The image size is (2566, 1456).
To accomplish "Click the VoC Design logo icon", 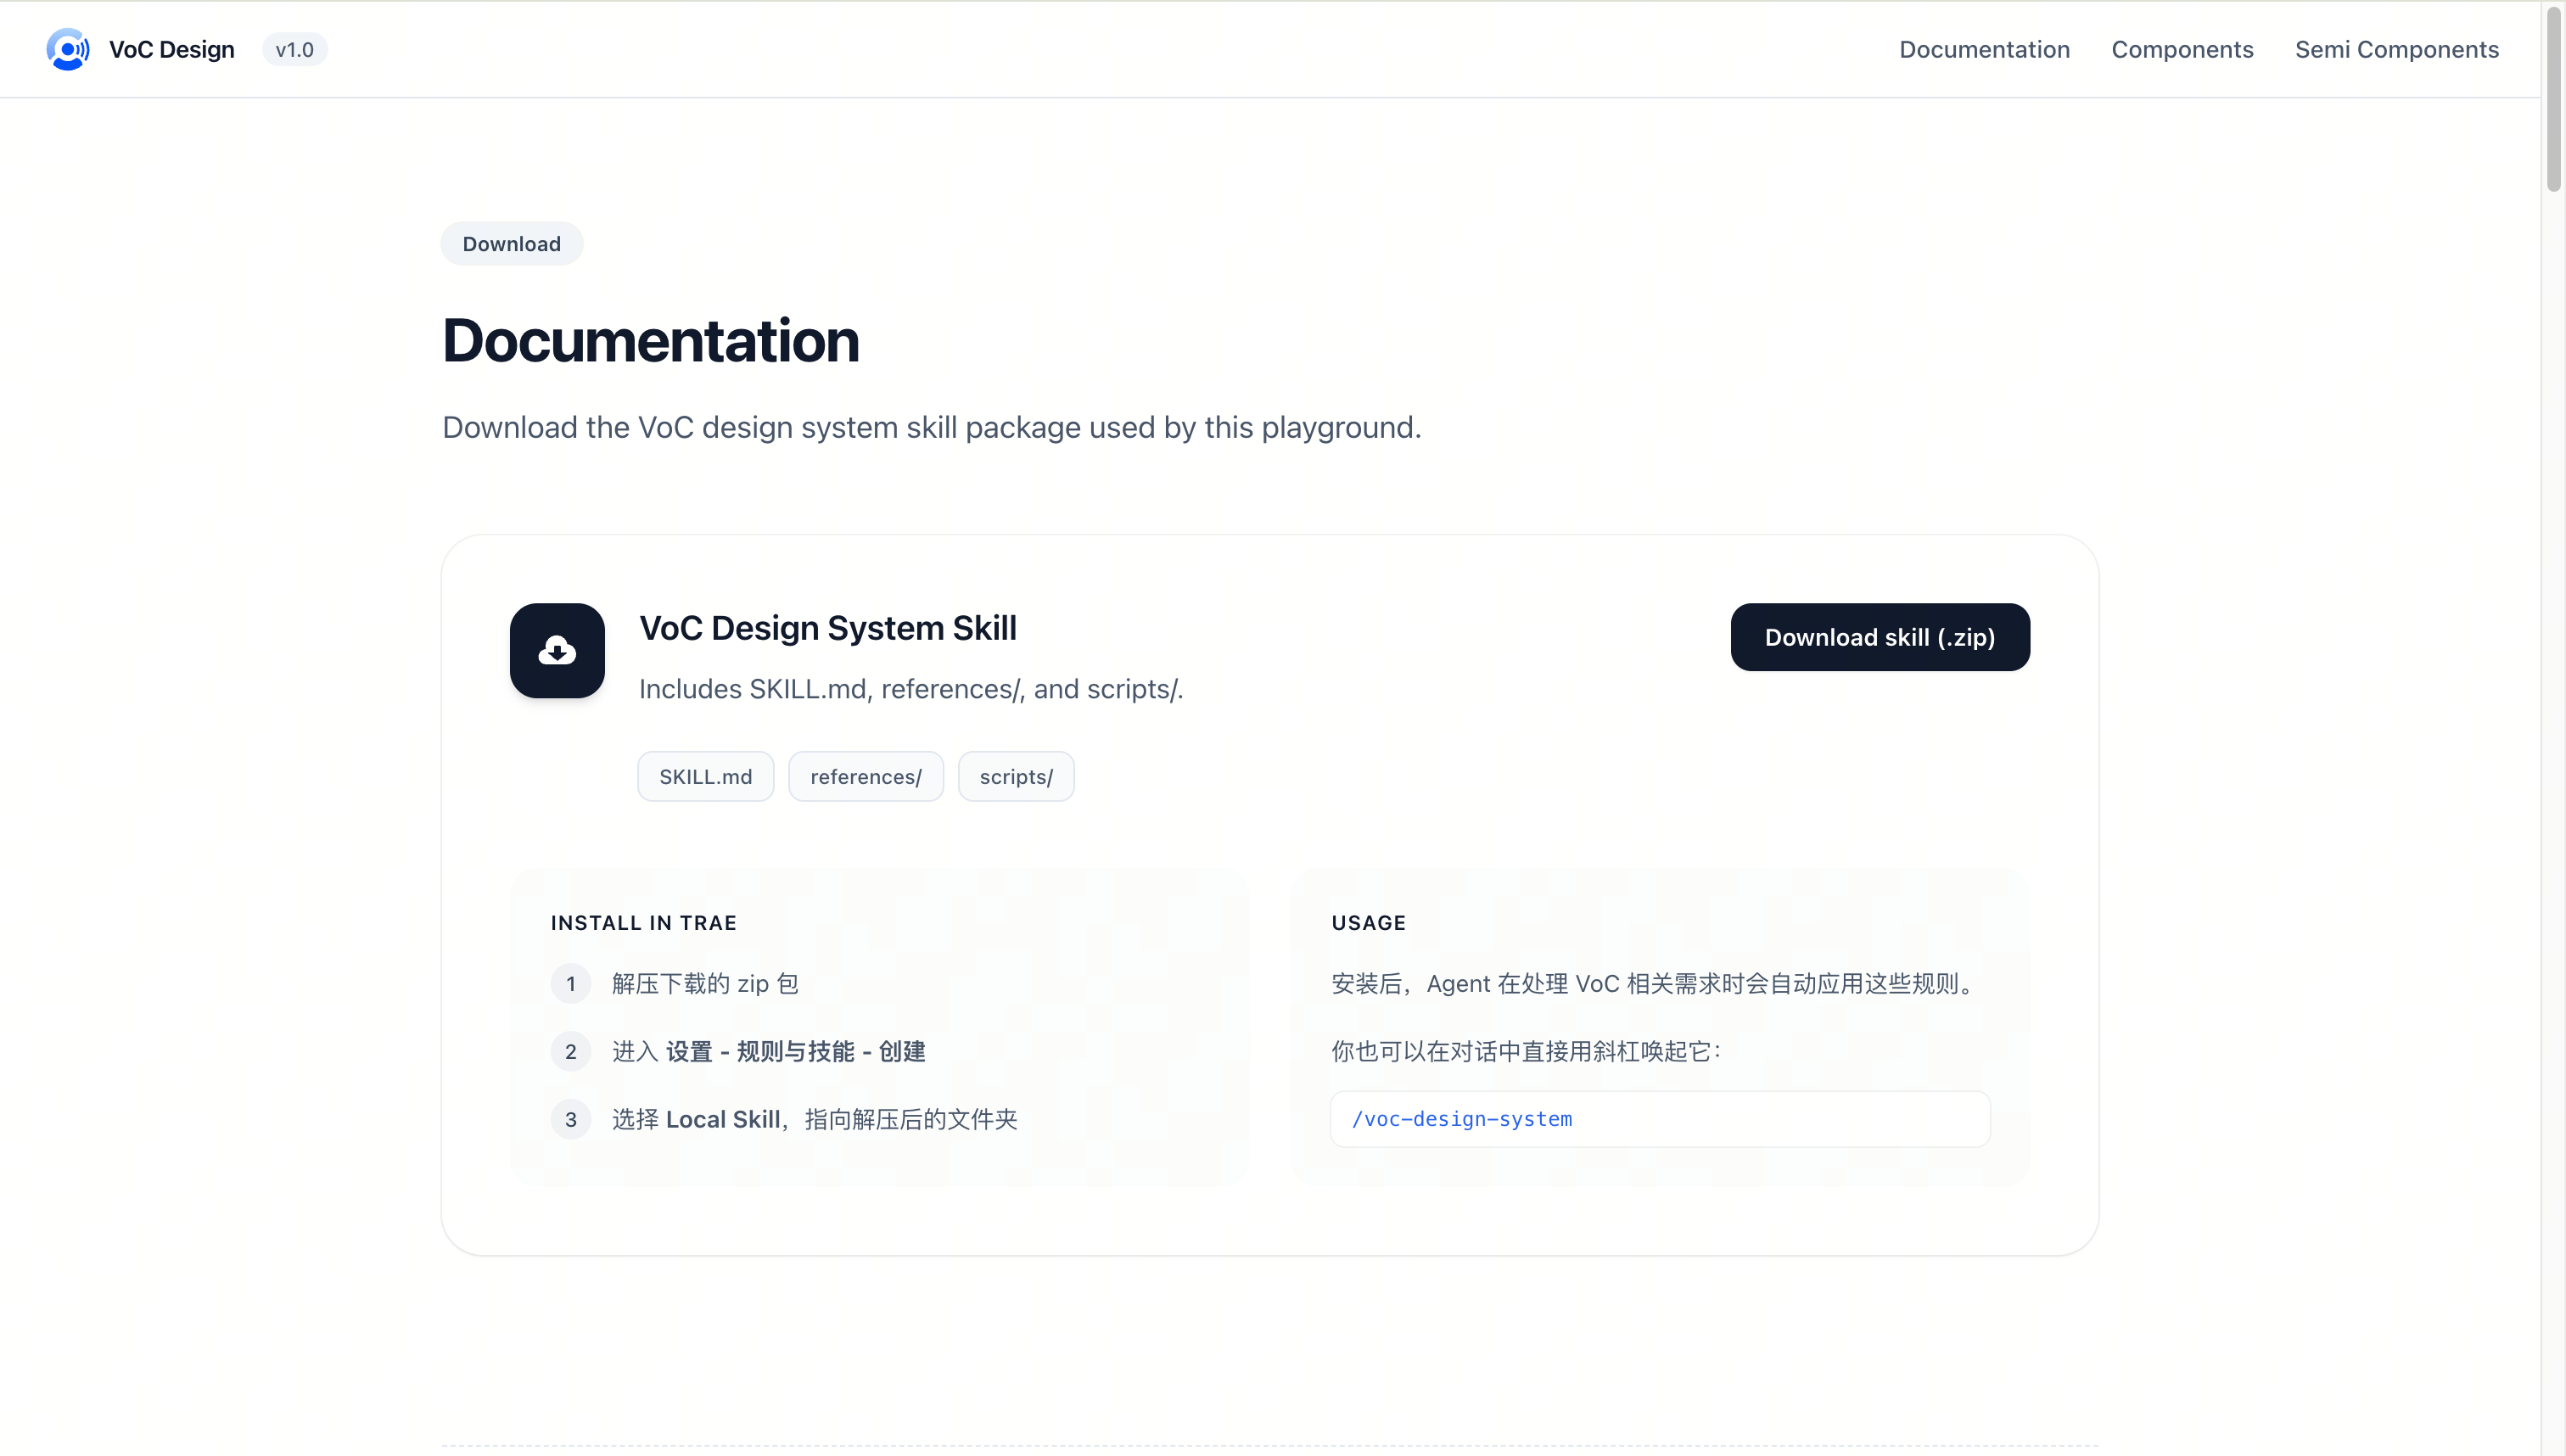I will (x=68, y=49).
